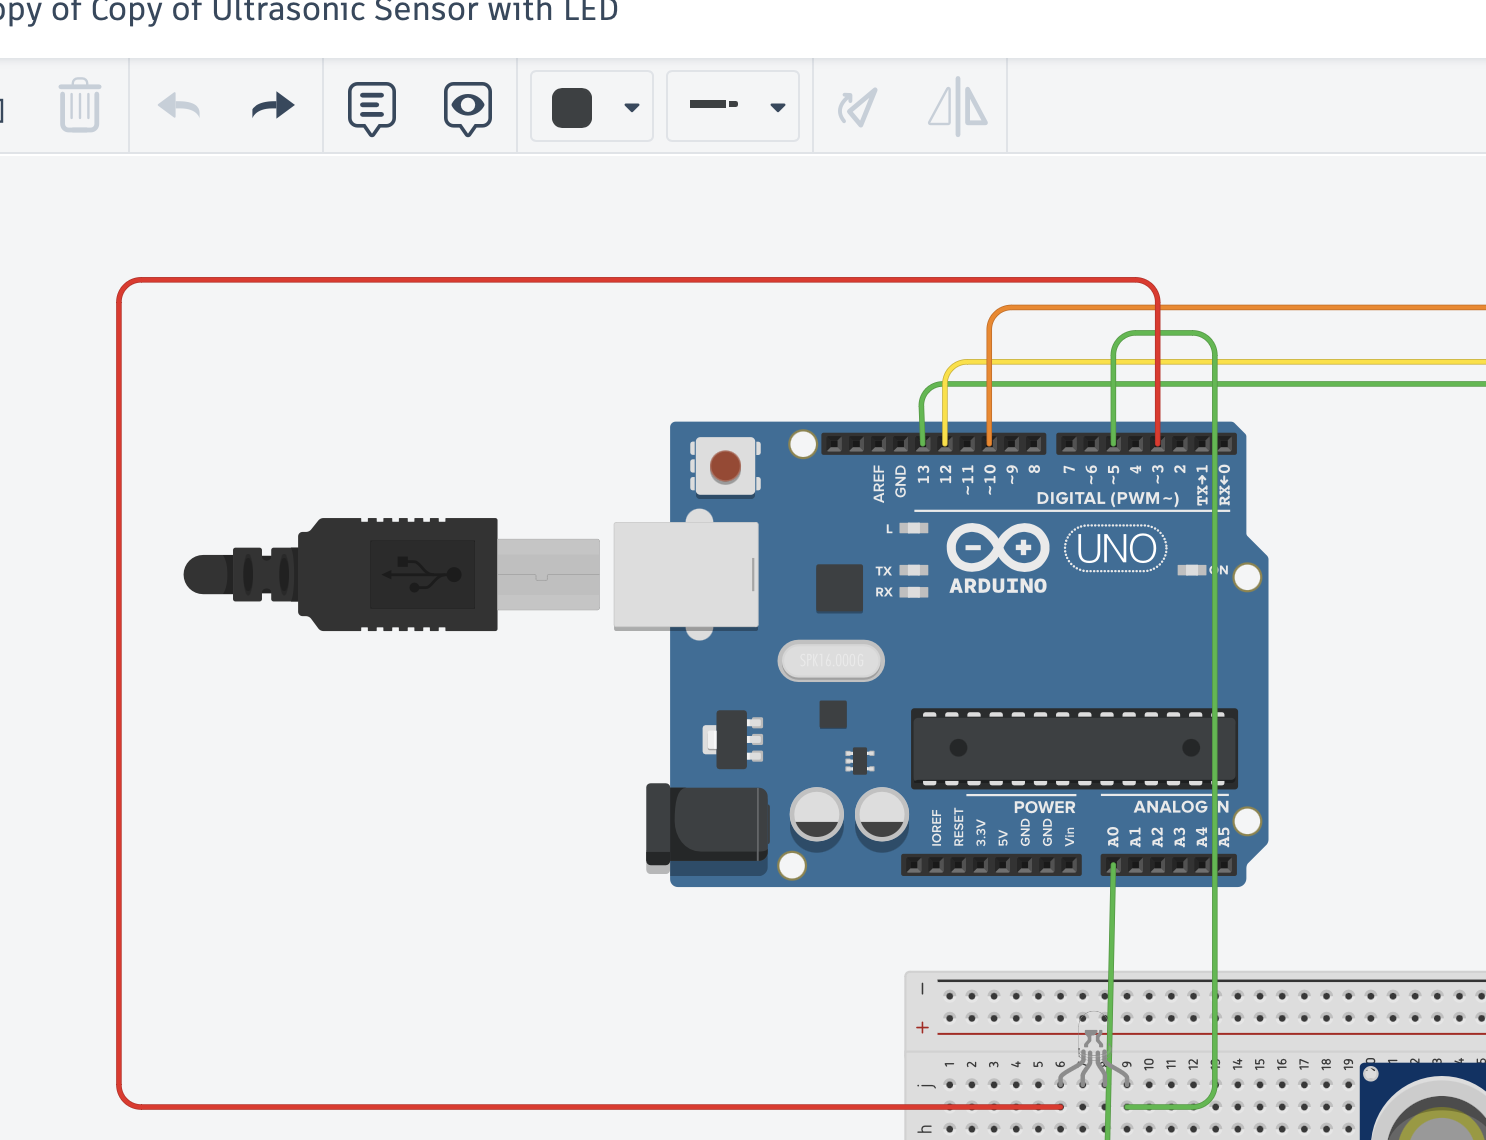Click Arduino digital pin ~5
The image size is (1486, 1140).
pos(1113,443)
